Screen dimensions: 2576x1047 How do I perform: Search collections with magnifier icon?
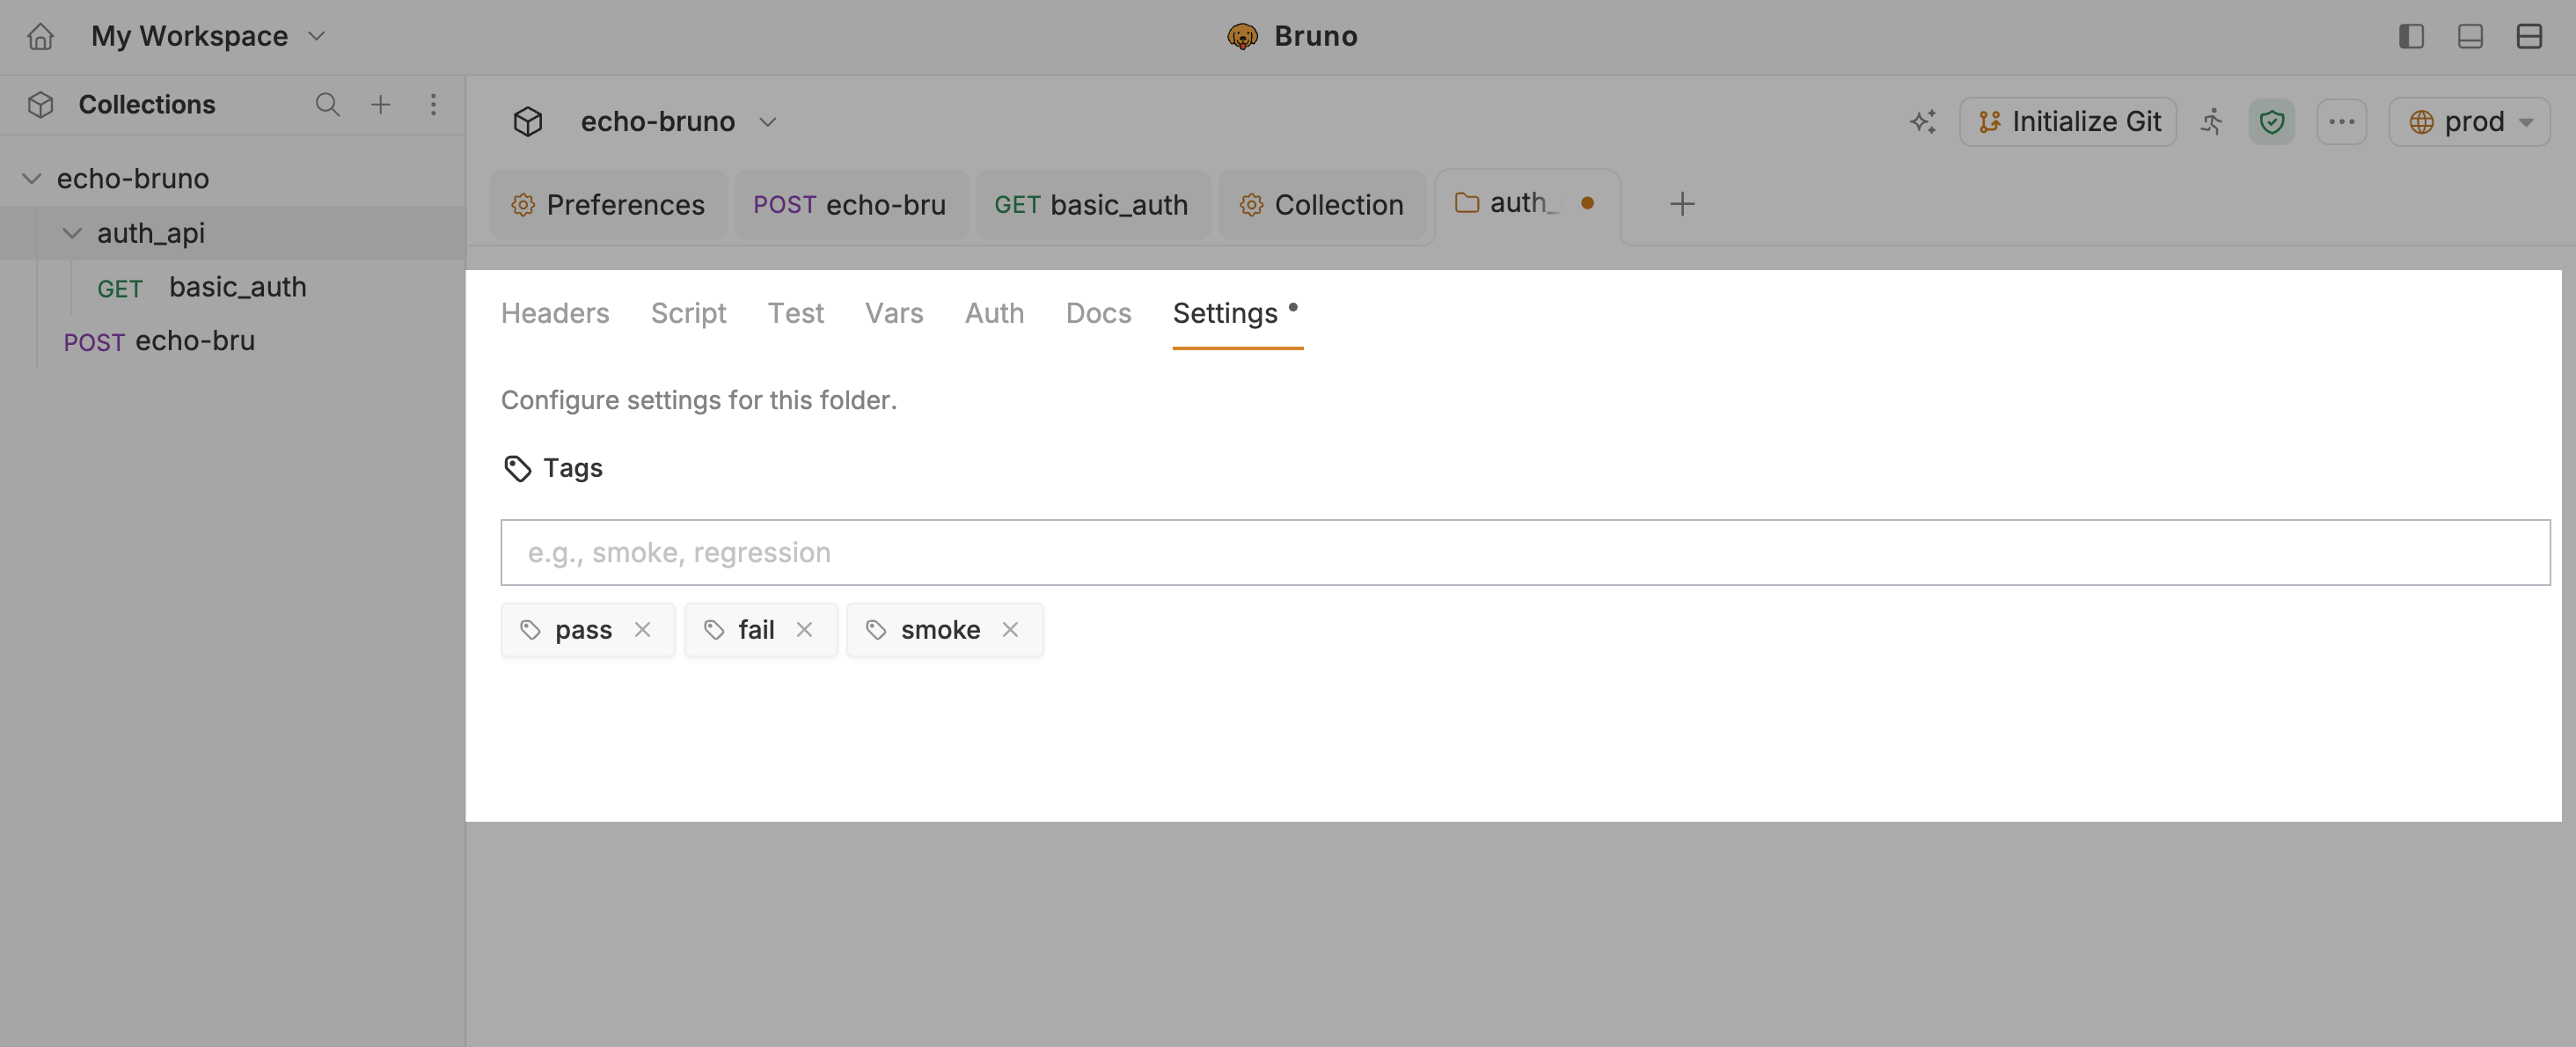(327, 104)
